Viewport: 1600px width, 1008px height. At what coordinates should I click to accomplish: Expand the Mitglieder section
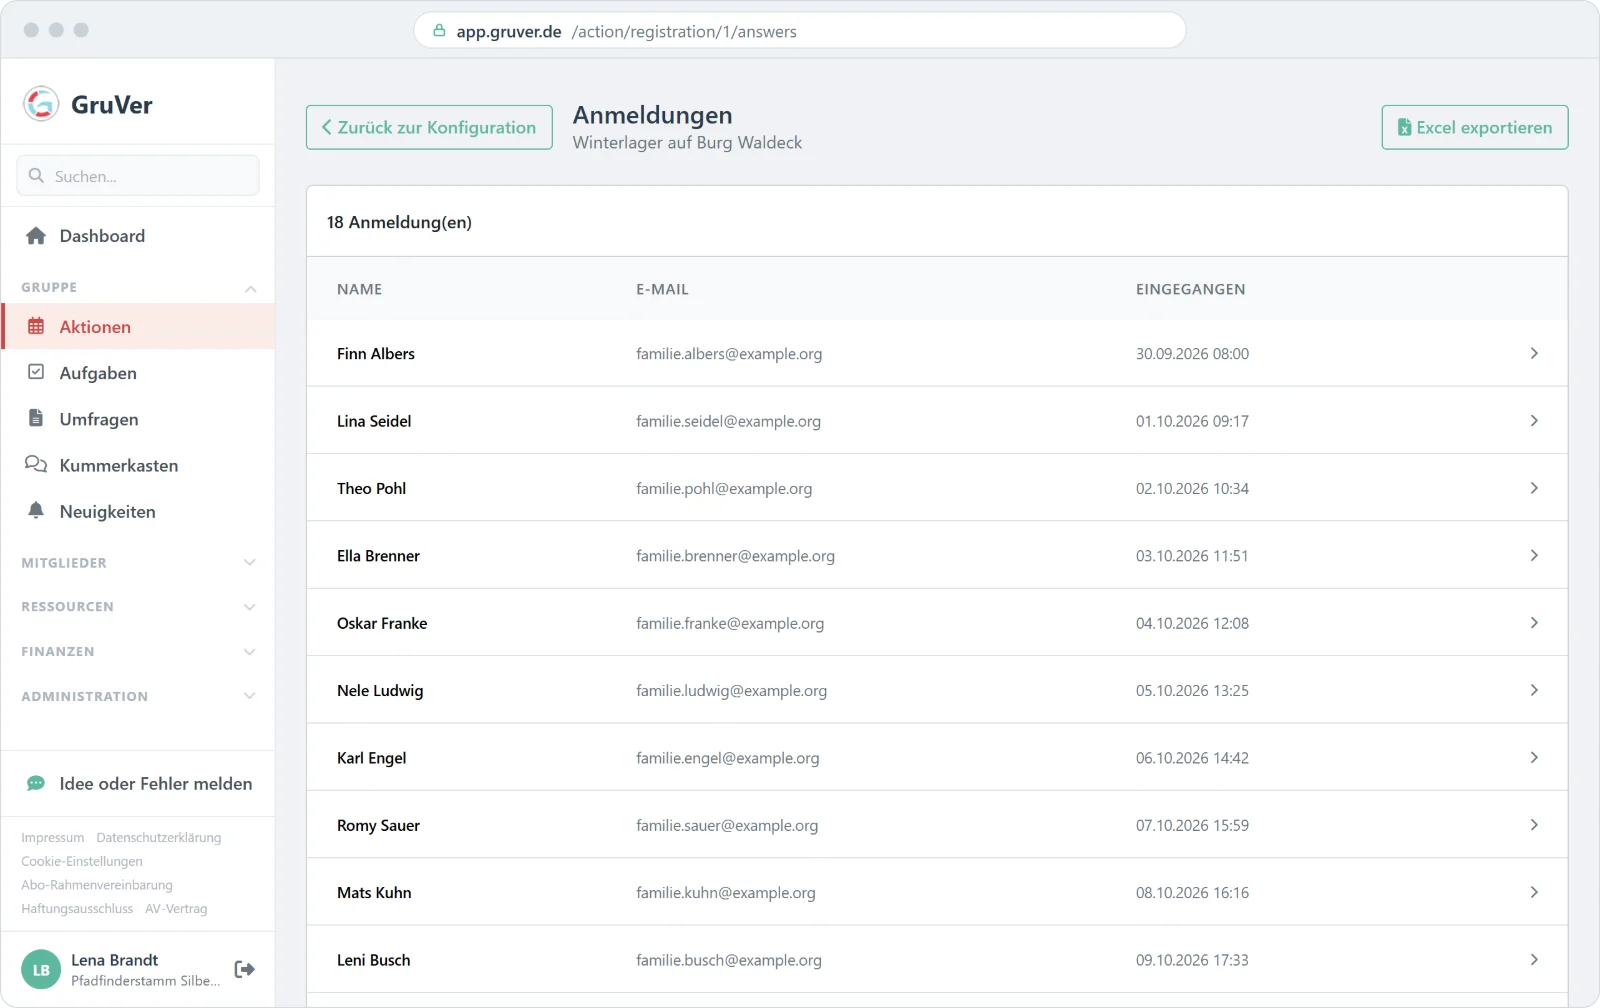138,562
